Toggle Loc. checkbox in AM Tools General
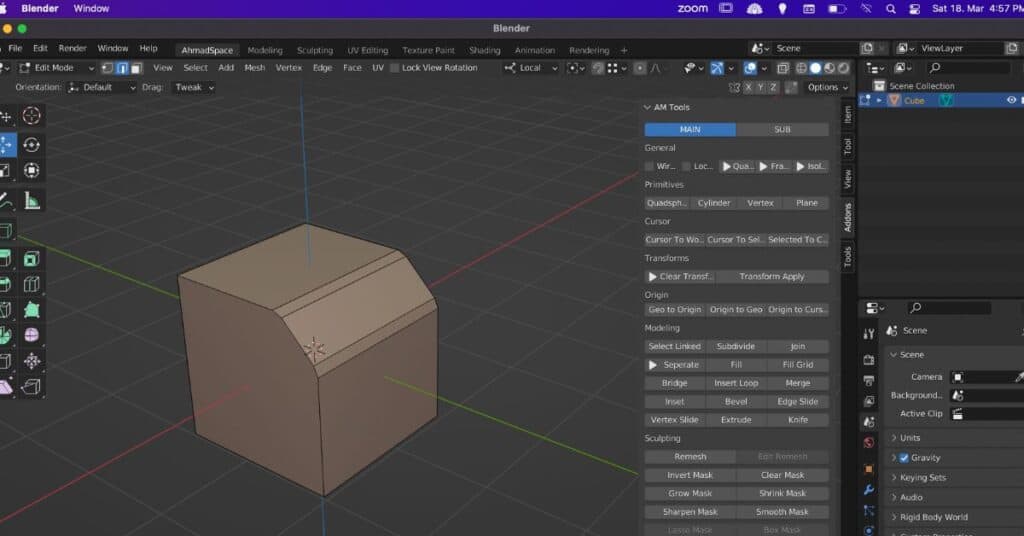 coord(686,166)
